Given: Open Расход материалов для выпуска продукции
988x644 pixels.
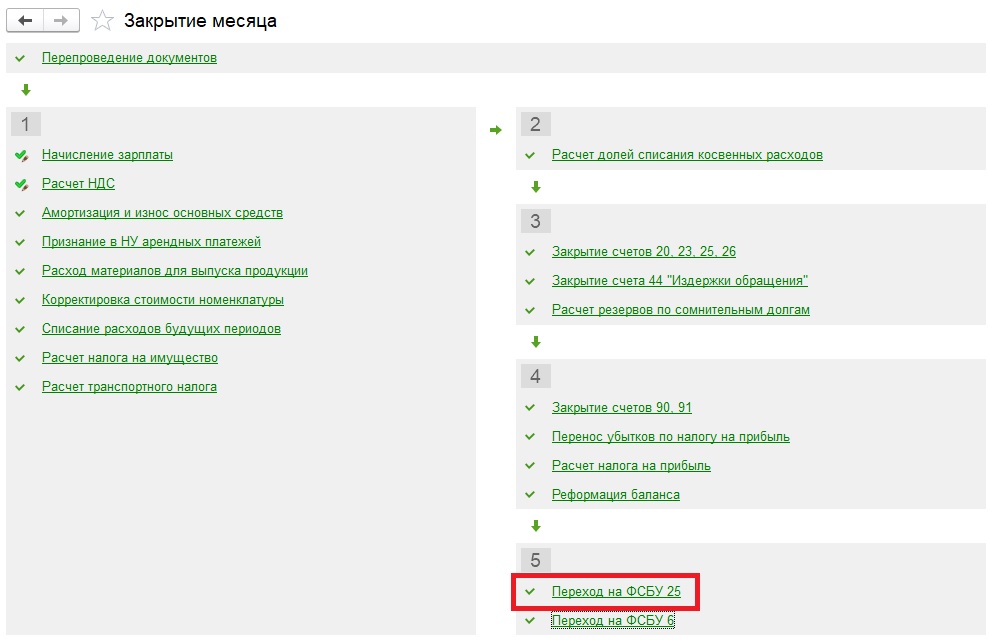Looking at the screenshot, I should (175, 271).
